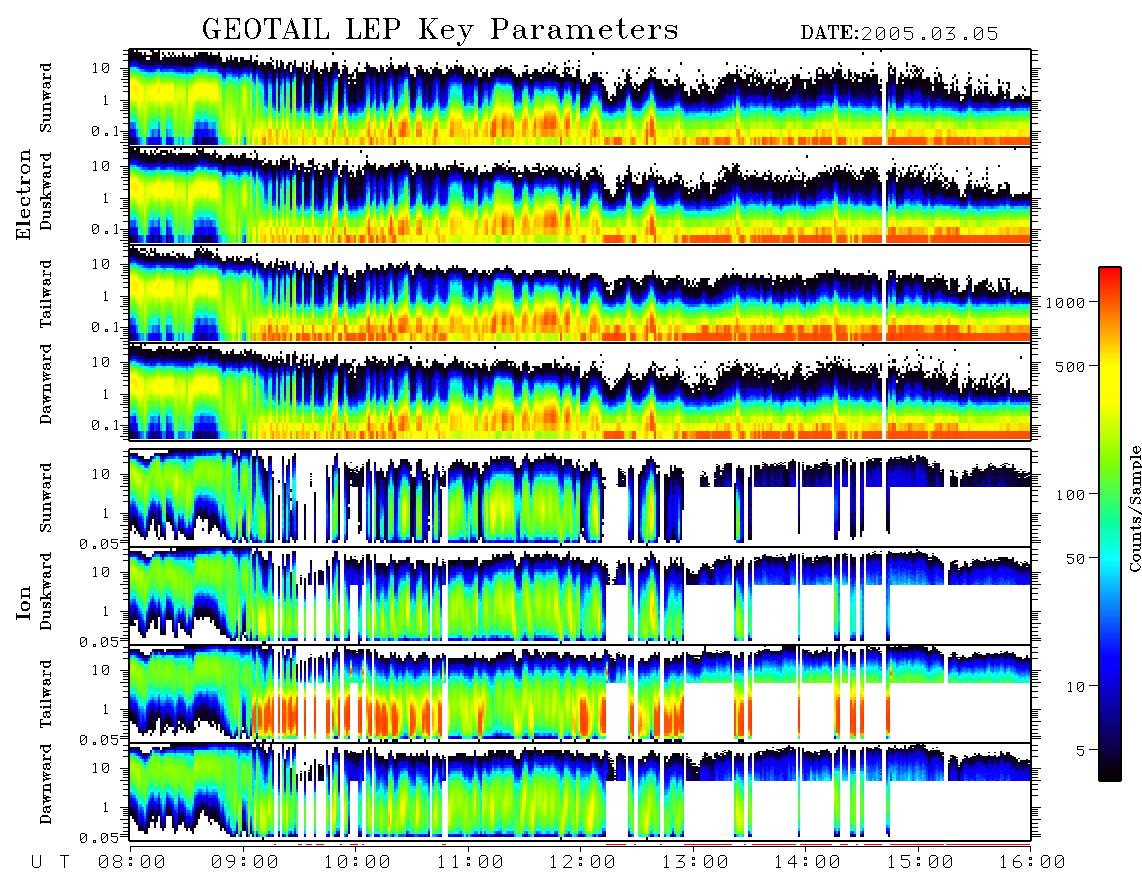
Task: Open the Electron Tailward spectrogram panel
Action: click(x=580, y=294)
